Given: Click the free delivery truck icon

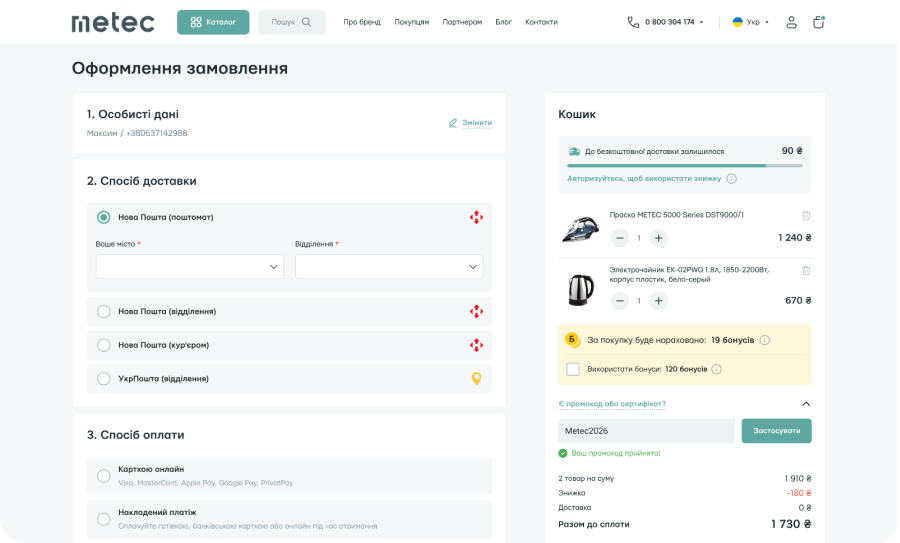Looking at the screenshot, I should coord(574,152).
